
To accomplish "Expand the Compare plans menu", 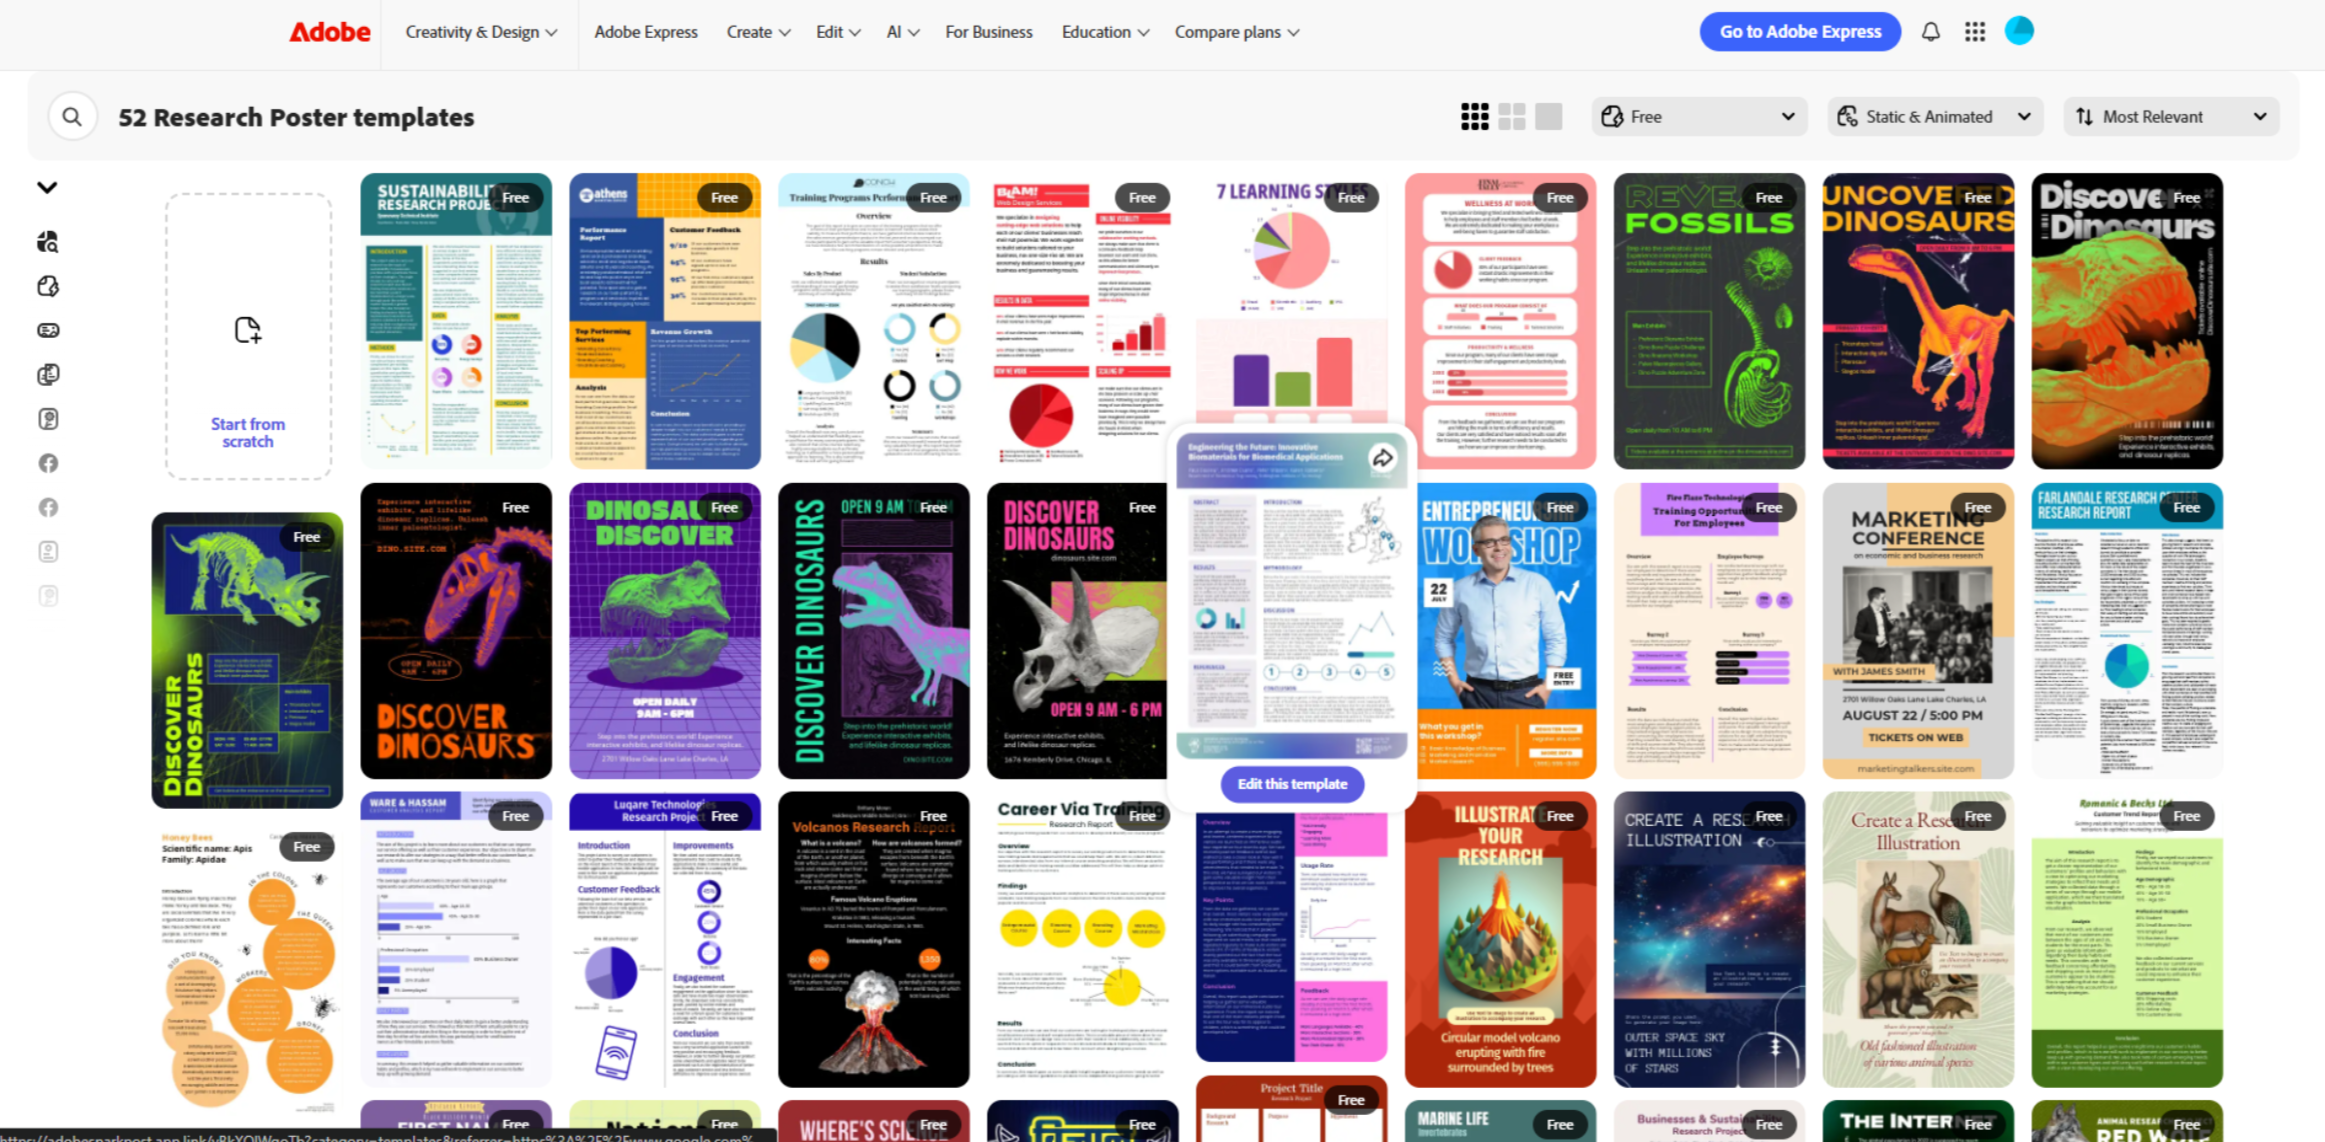I will (x=1236, y=32).
